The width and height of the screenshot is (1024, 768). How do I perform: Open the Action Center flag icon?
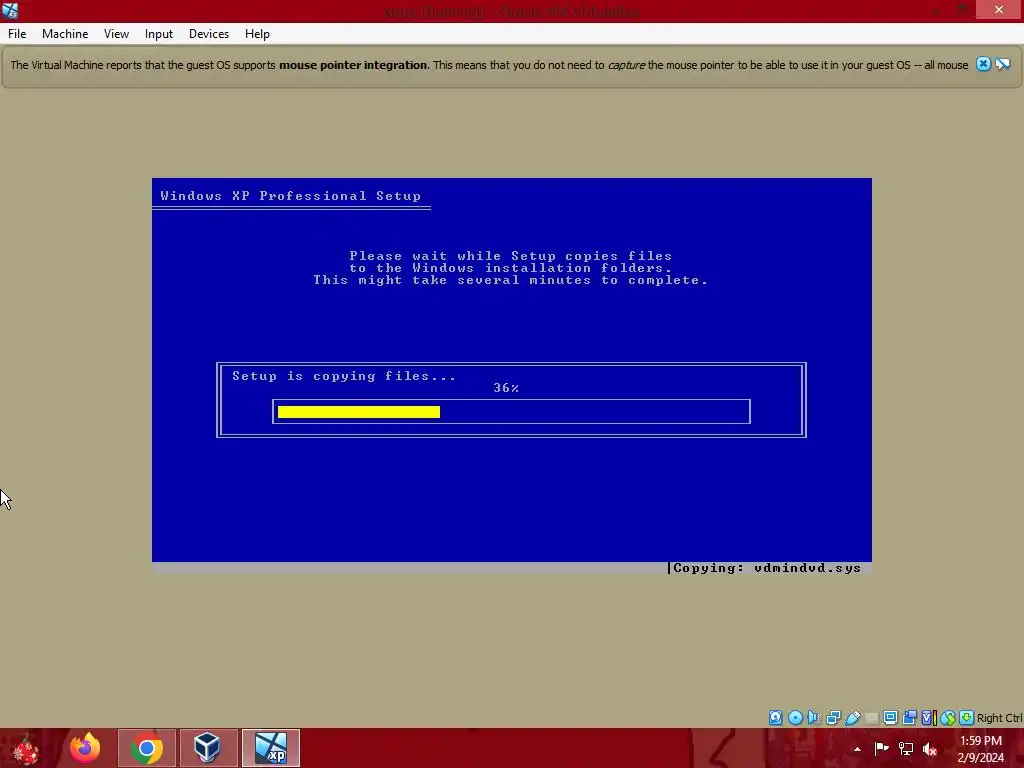(x=881, y=748)
